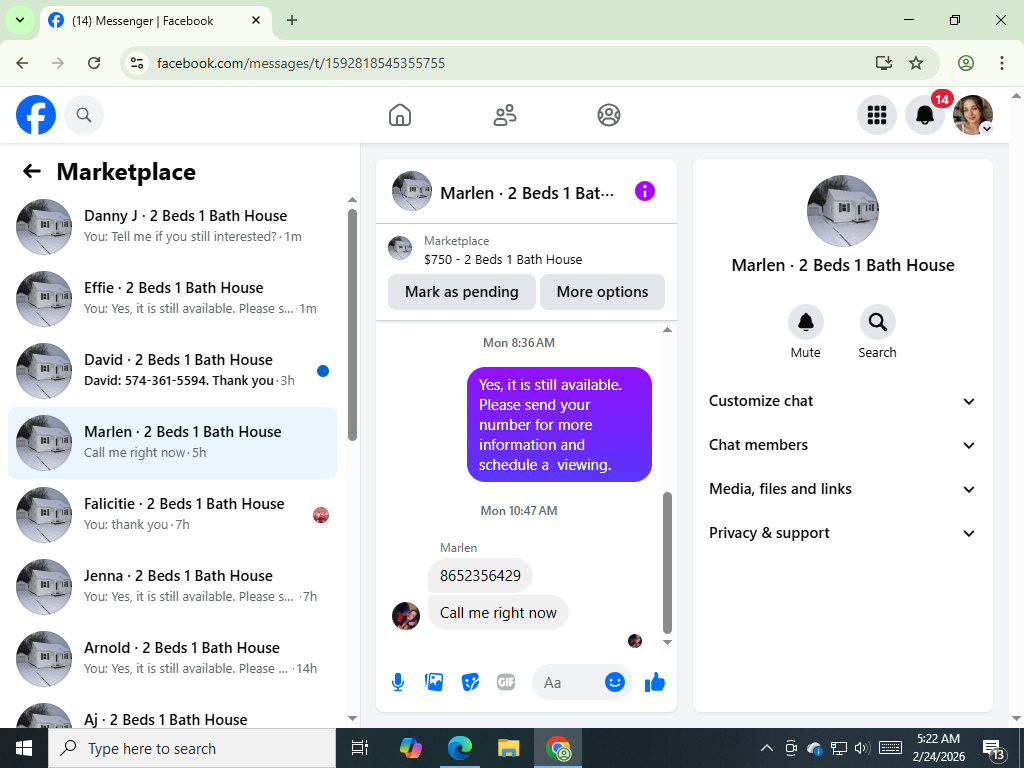Click the address bar URL
1024x768 pixels.
301,63
